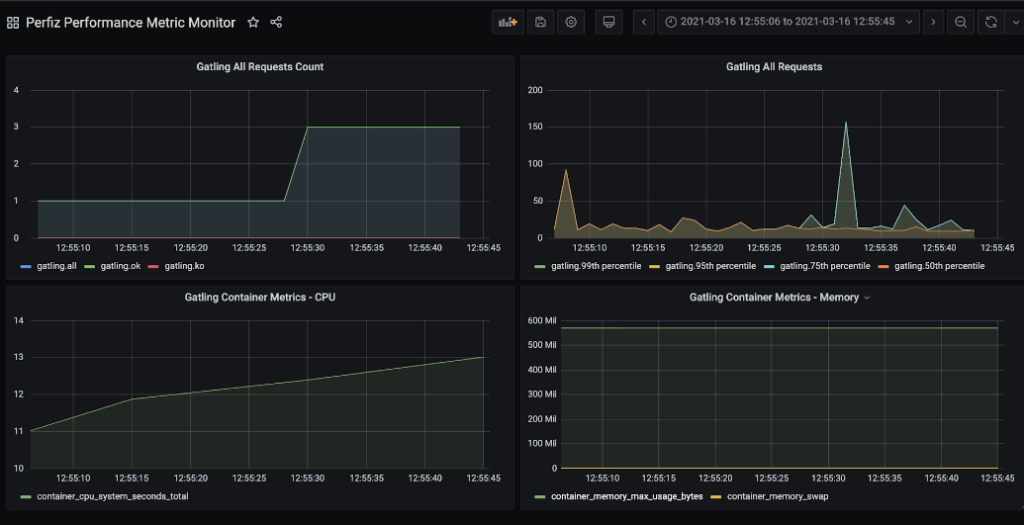Click the Gatling All Requests Count panel title
Viewport: 1024px width, 525px height.
click(x=259, y=67)
